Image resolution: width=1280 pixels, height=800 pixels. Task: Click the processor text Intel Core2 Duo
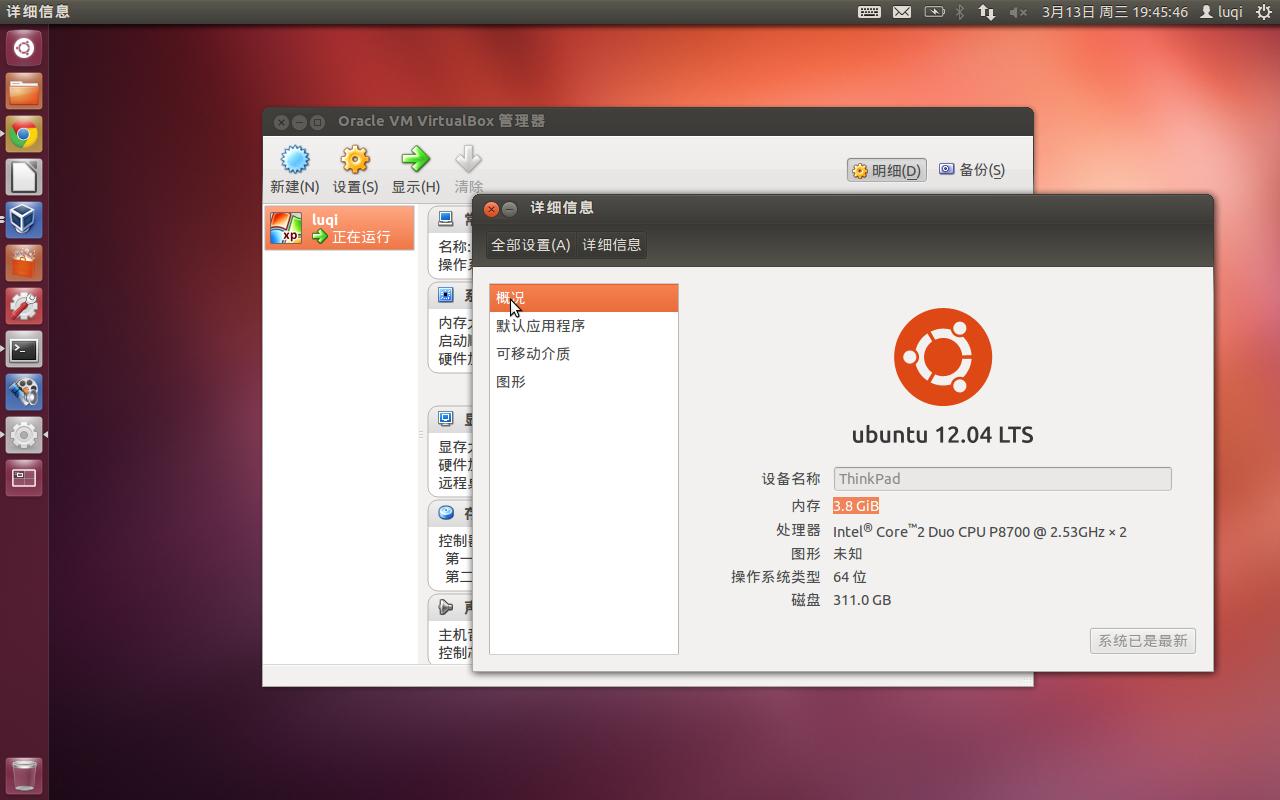coord(980,531)
